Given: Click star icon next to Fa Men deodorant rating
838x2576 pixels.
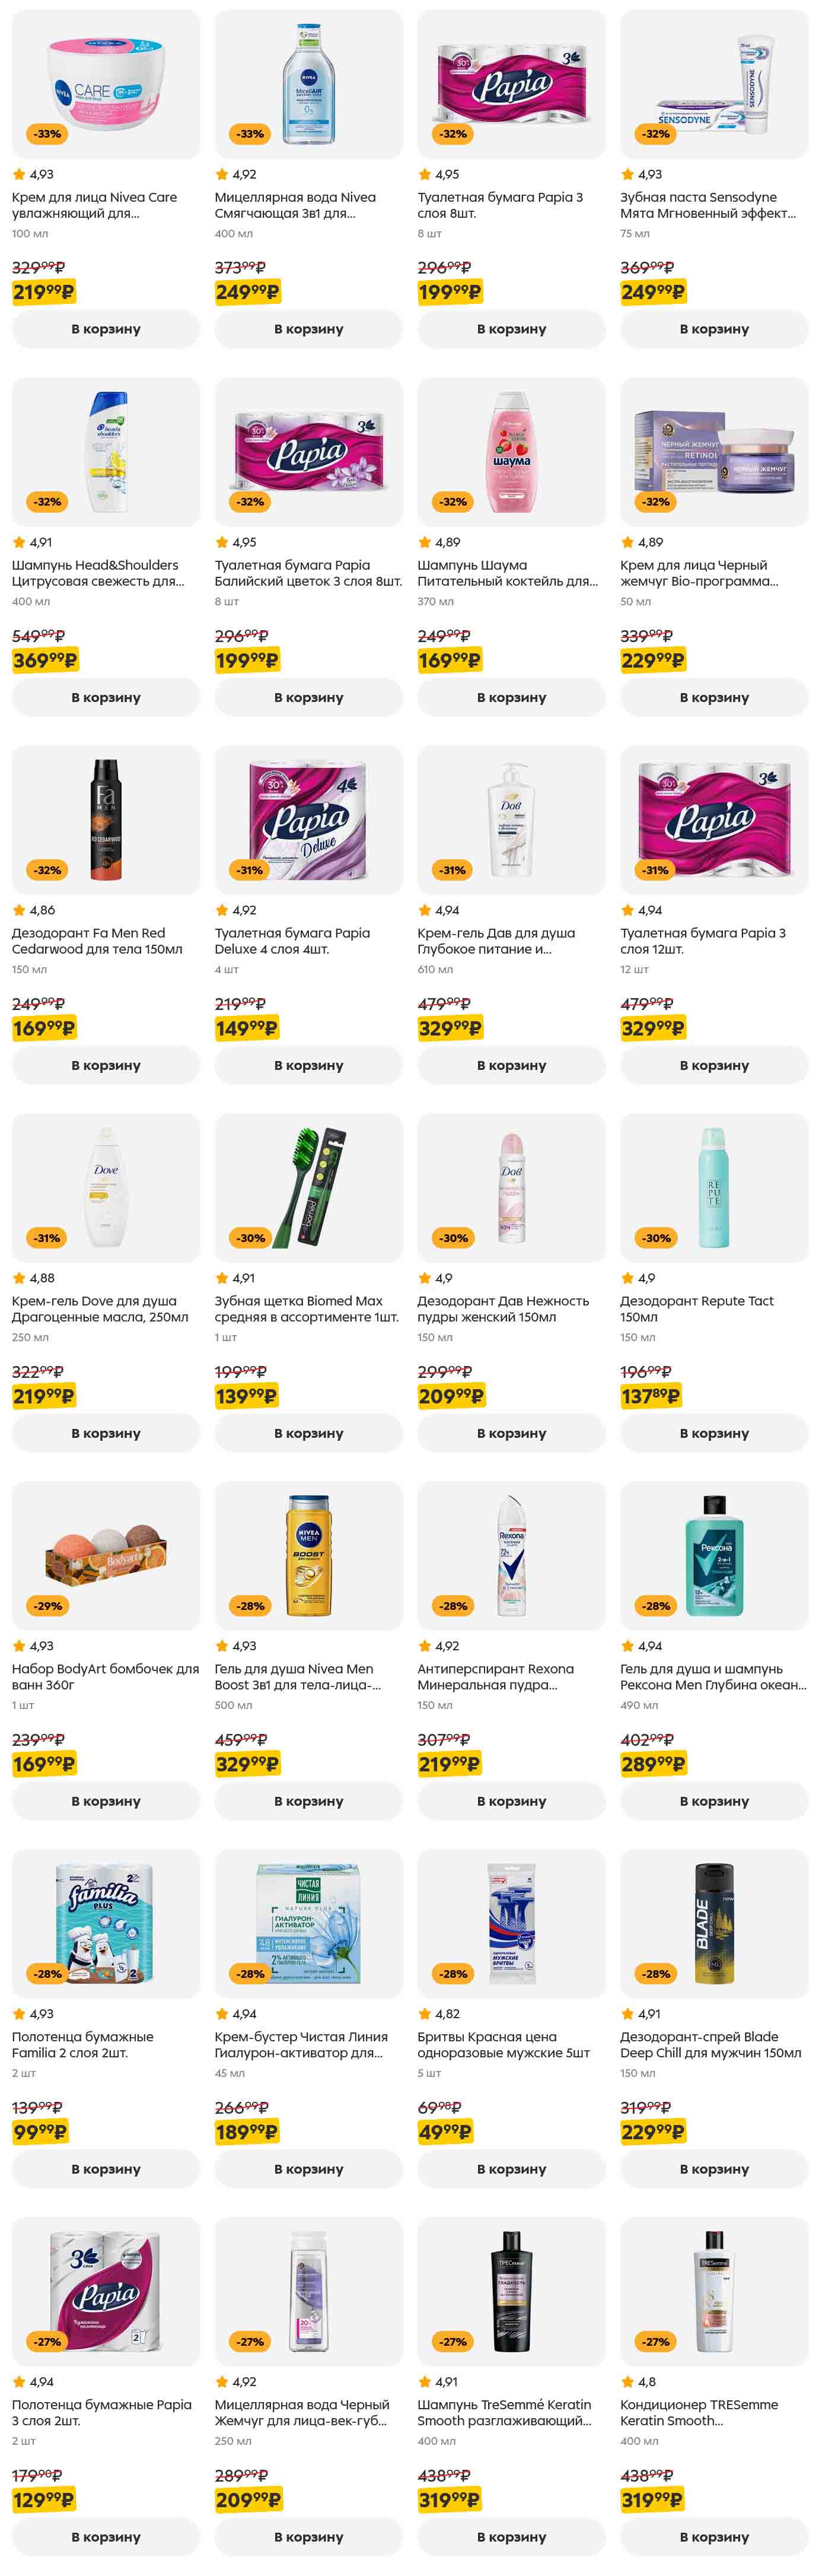Looking at the screenshot, I should 19,910.
